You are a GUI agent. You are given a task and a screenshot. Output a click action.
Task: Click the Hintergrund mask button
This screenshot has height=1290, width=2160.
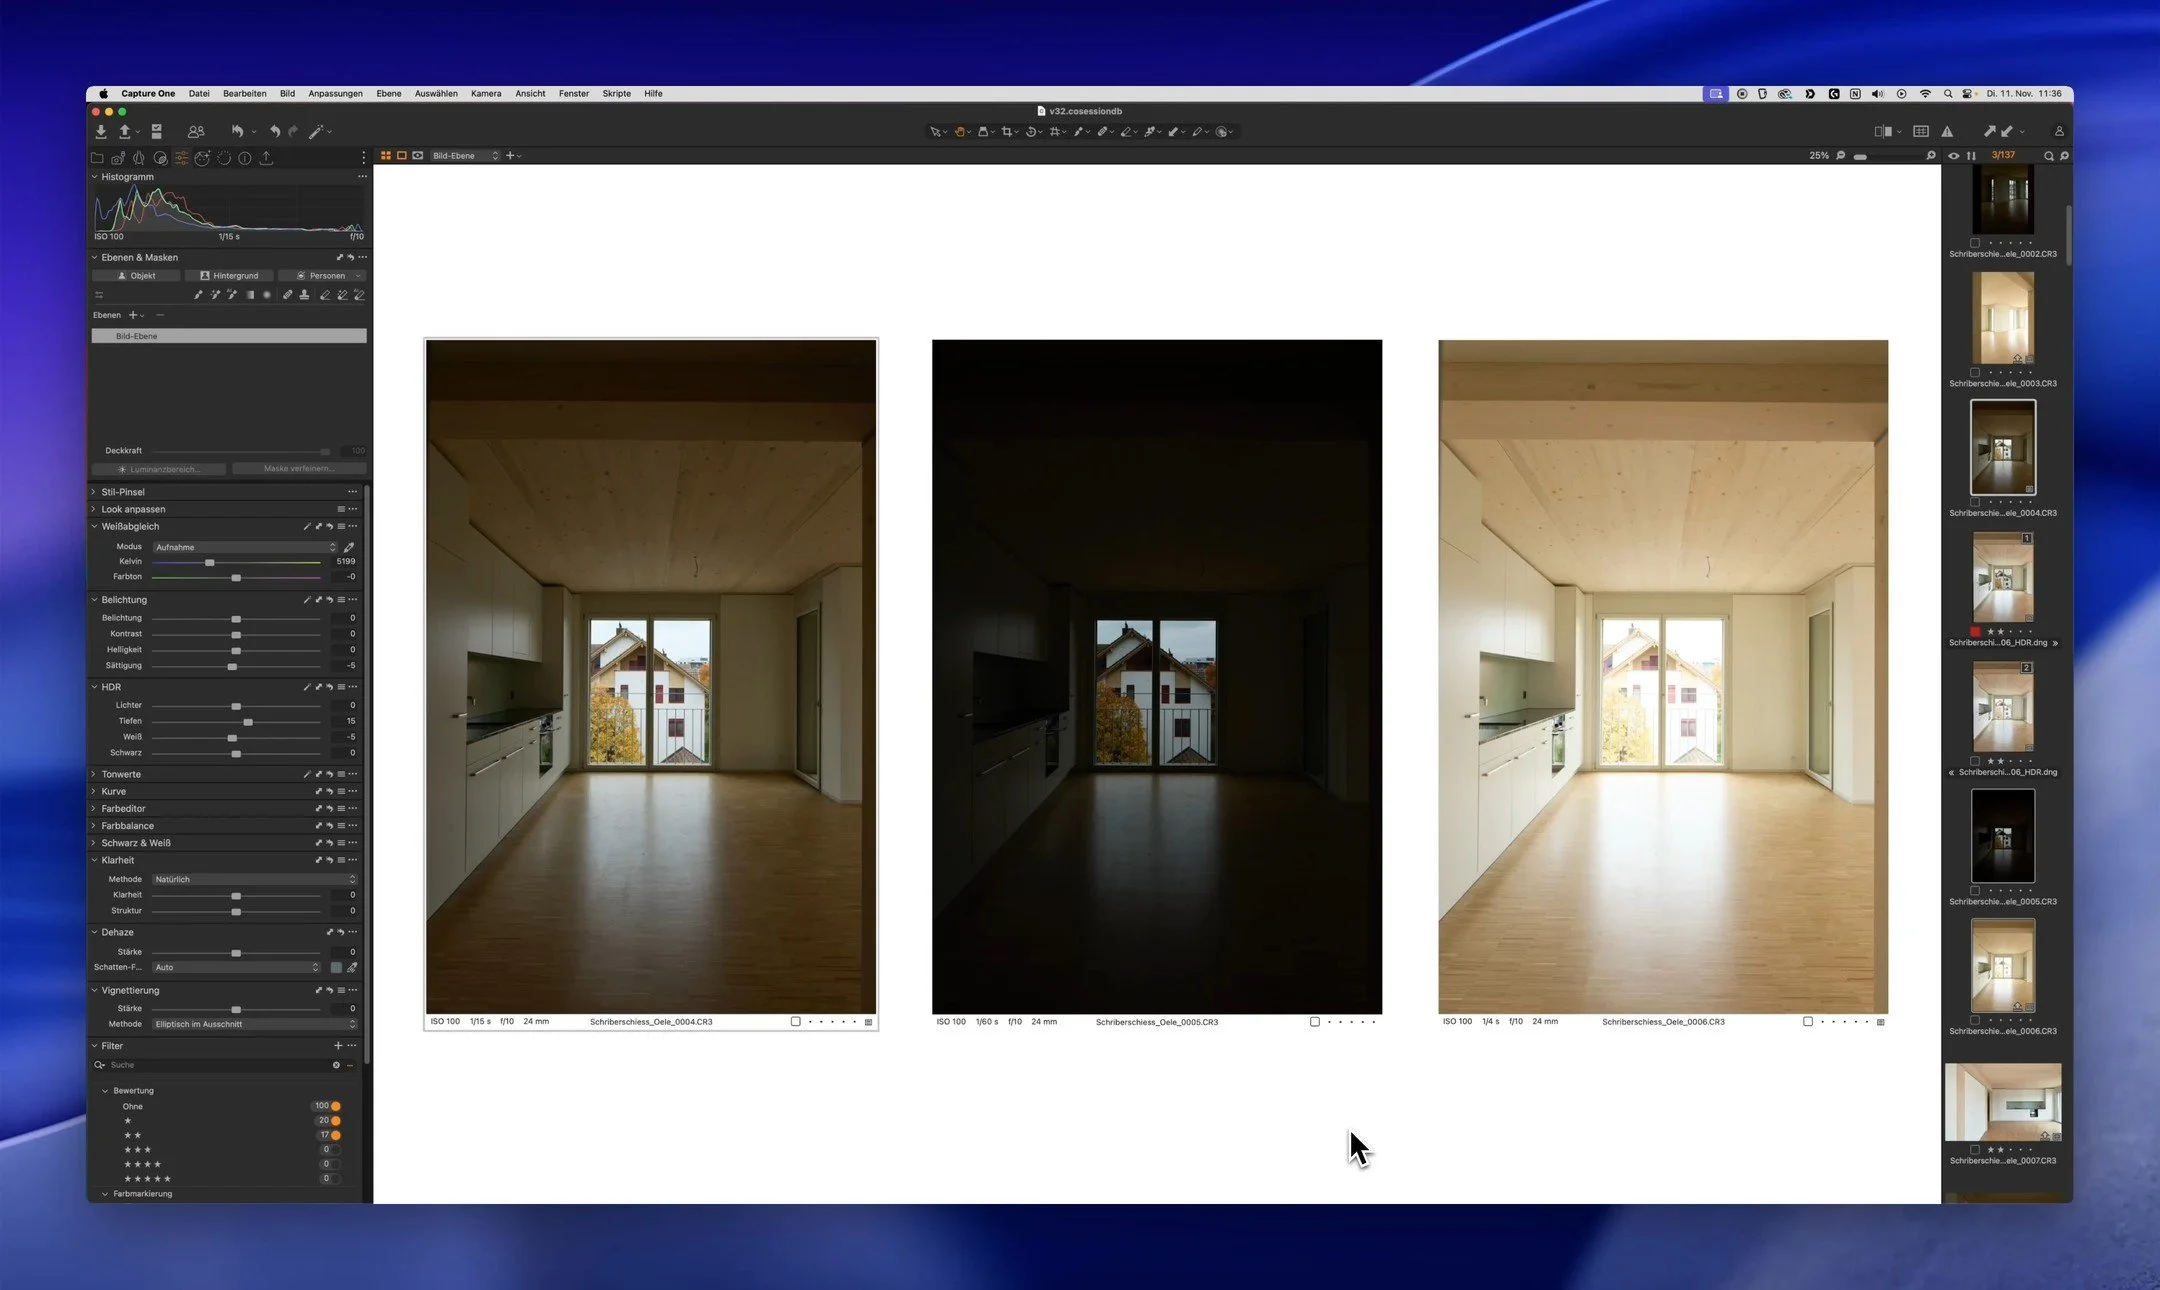point(229,275)
